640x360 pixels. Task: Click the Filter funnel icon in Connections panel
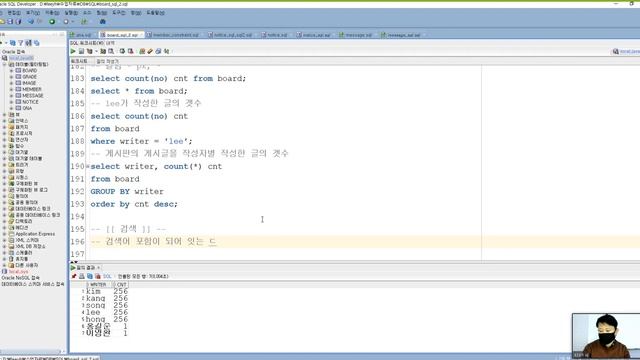[x=20, y=42]
